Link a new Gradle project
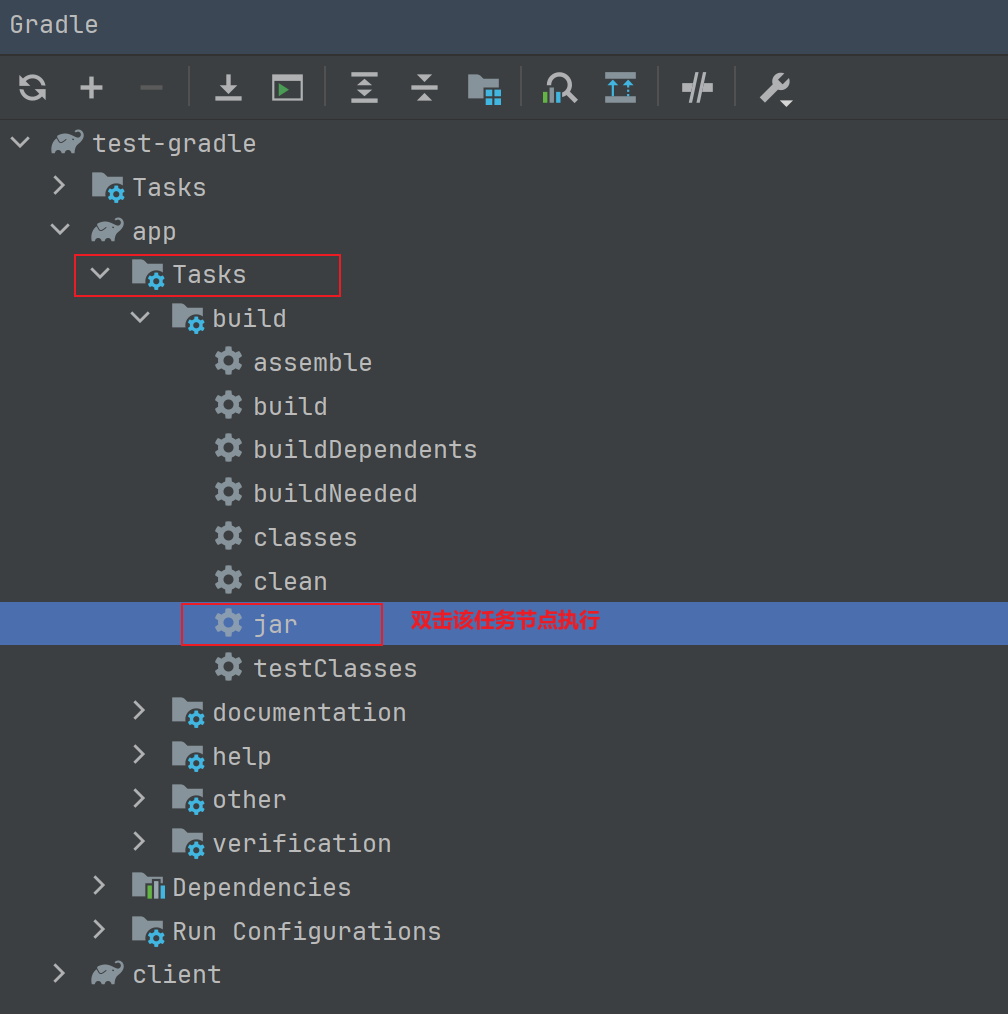Screen dimensions: 1008x1014 (91, 88)
